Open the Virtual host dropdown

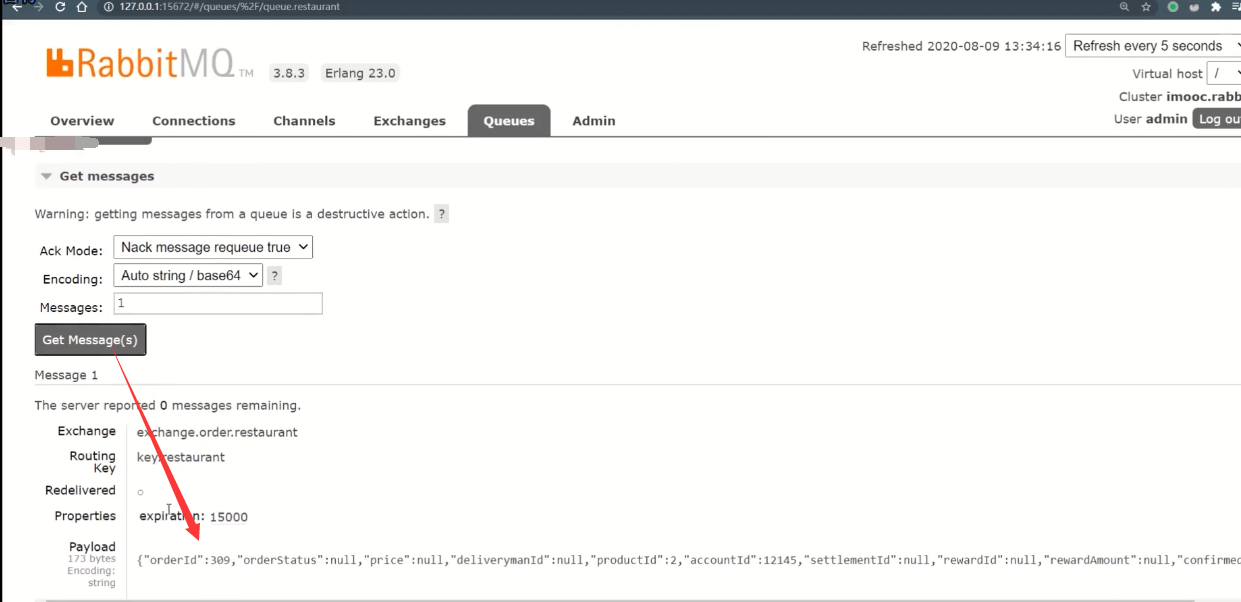coord(1224,73)
